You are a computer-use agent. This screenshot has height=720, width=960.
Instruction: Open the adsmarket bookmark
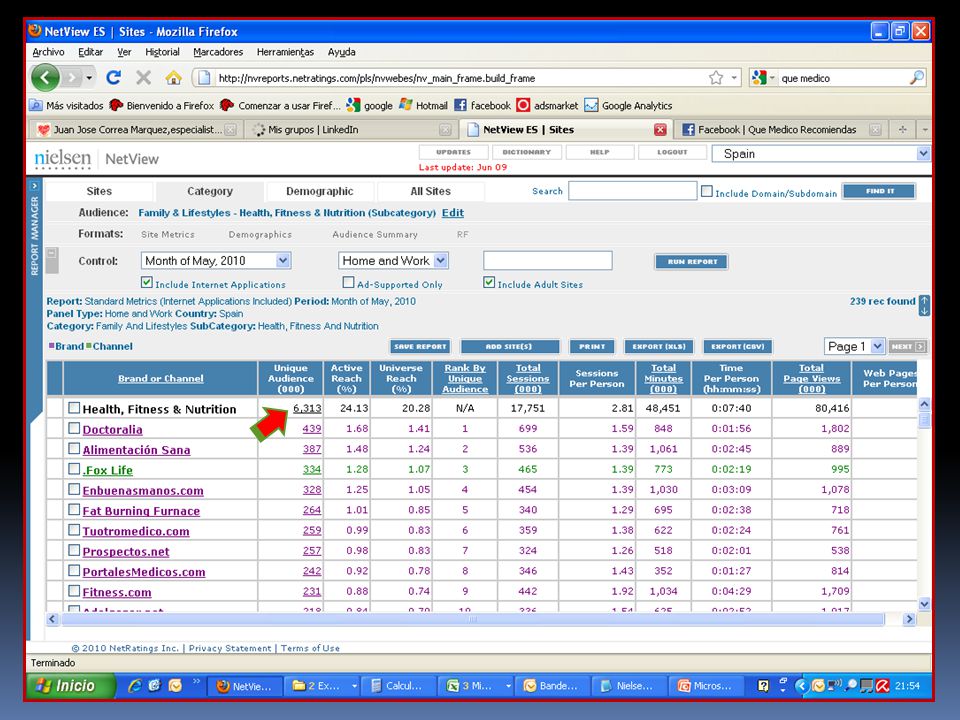pyautogui.click(x=547, y=105)
